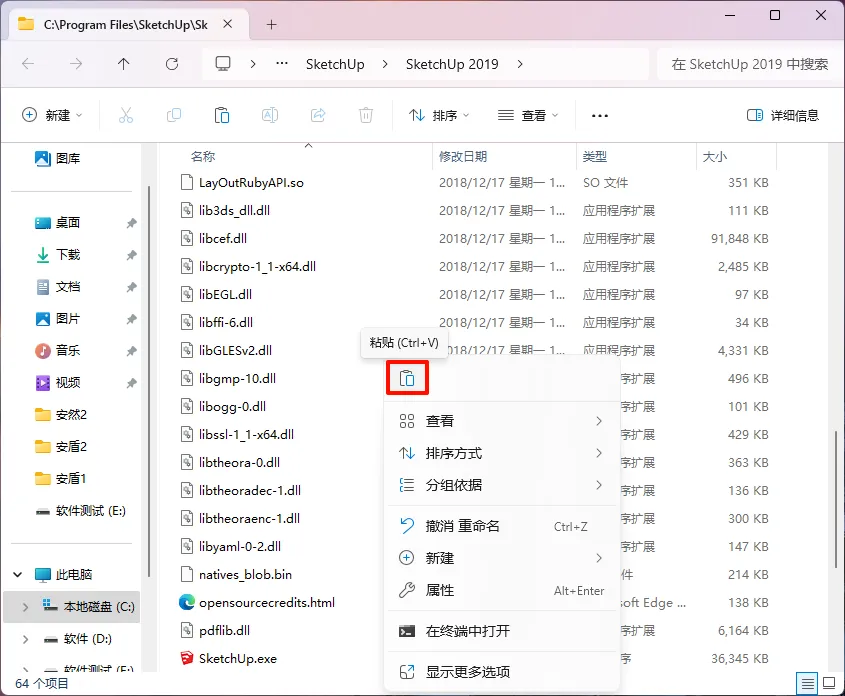Screen dimensions: 845x696
Task: Unpin Music via its pin icon
Action: (x=131, y=351)
